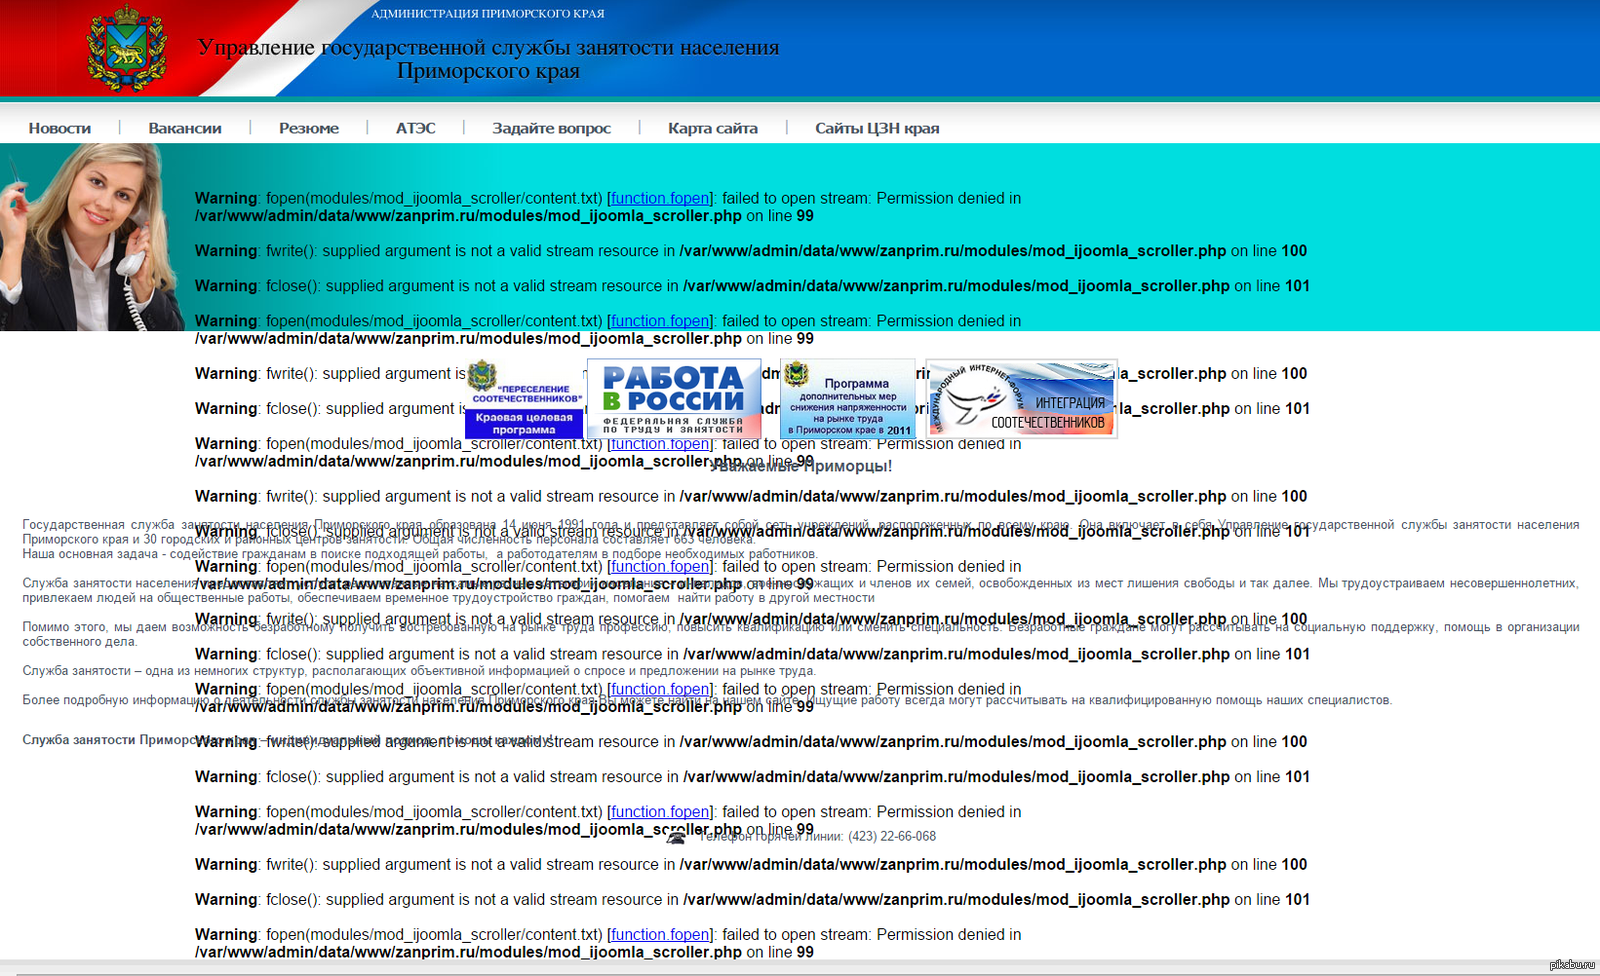Open the Задайте вопрос menu item

(551, 128)
